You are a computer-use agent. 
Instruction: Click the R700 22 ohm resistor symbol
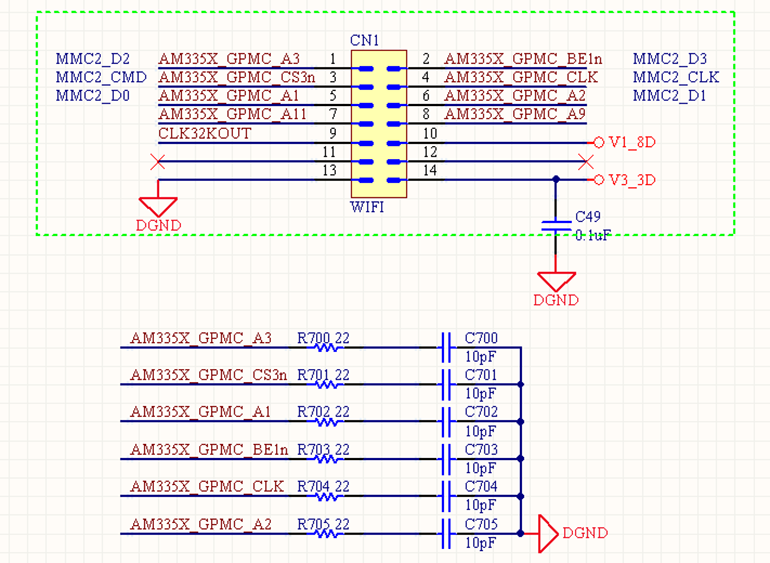coord(326,348)
